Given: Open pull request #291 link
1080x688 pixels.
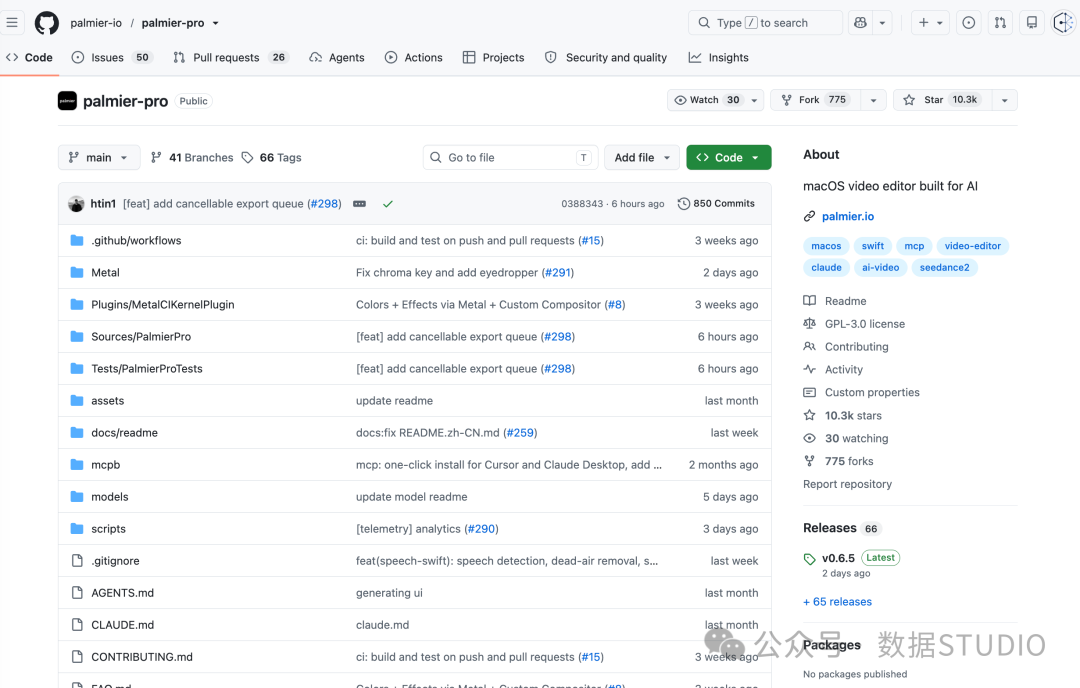Looking at the screenshot, I should click(x=557, y=273).
